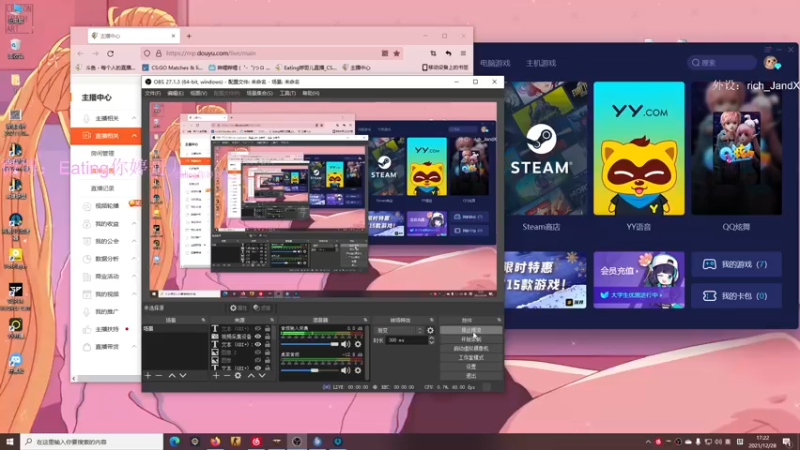Expand the 商业活动 sidebar section
Viewport: 800px width, 450px height.
pos(134,276)
